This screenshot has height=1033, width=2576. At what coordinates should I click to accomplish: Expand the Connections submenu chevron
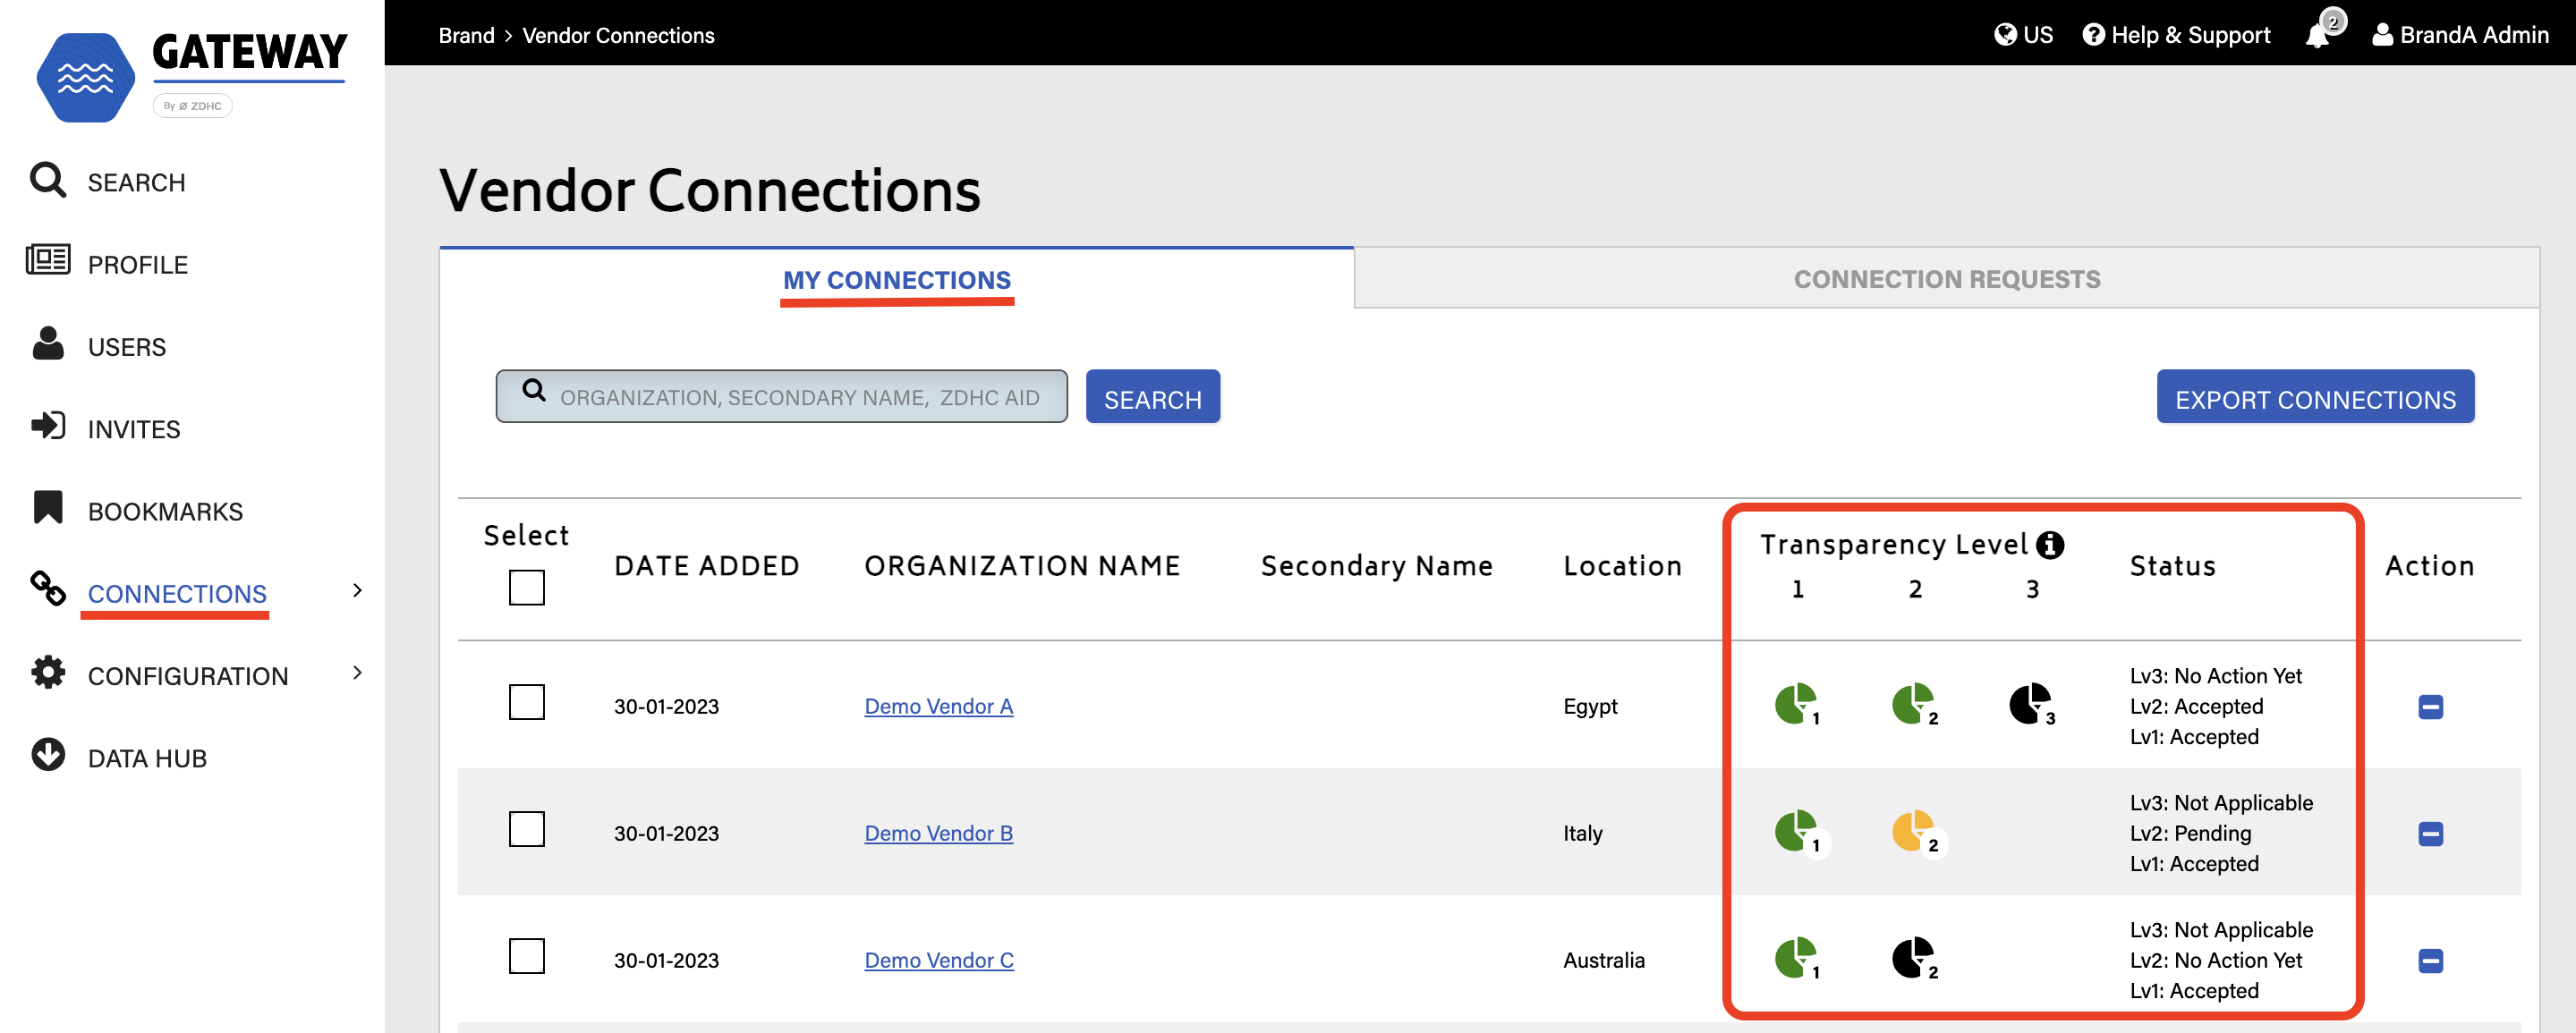point(357,590)
